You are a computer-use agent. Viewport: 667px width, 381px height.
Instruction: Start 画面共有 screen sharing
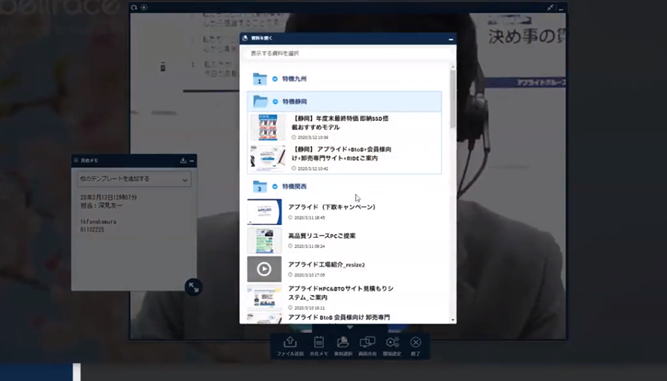[x=367, y=346]
